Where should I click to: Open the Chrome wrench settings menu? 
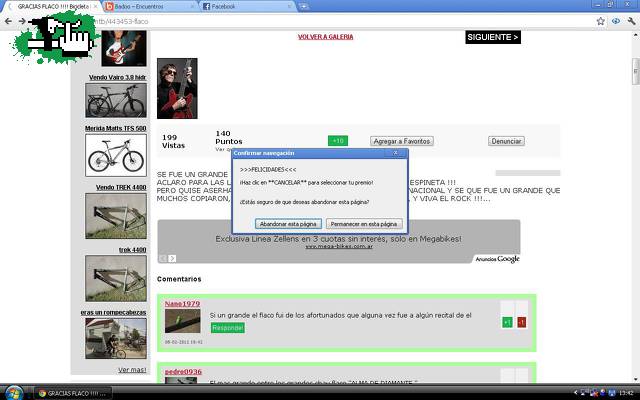coord(630,21)
